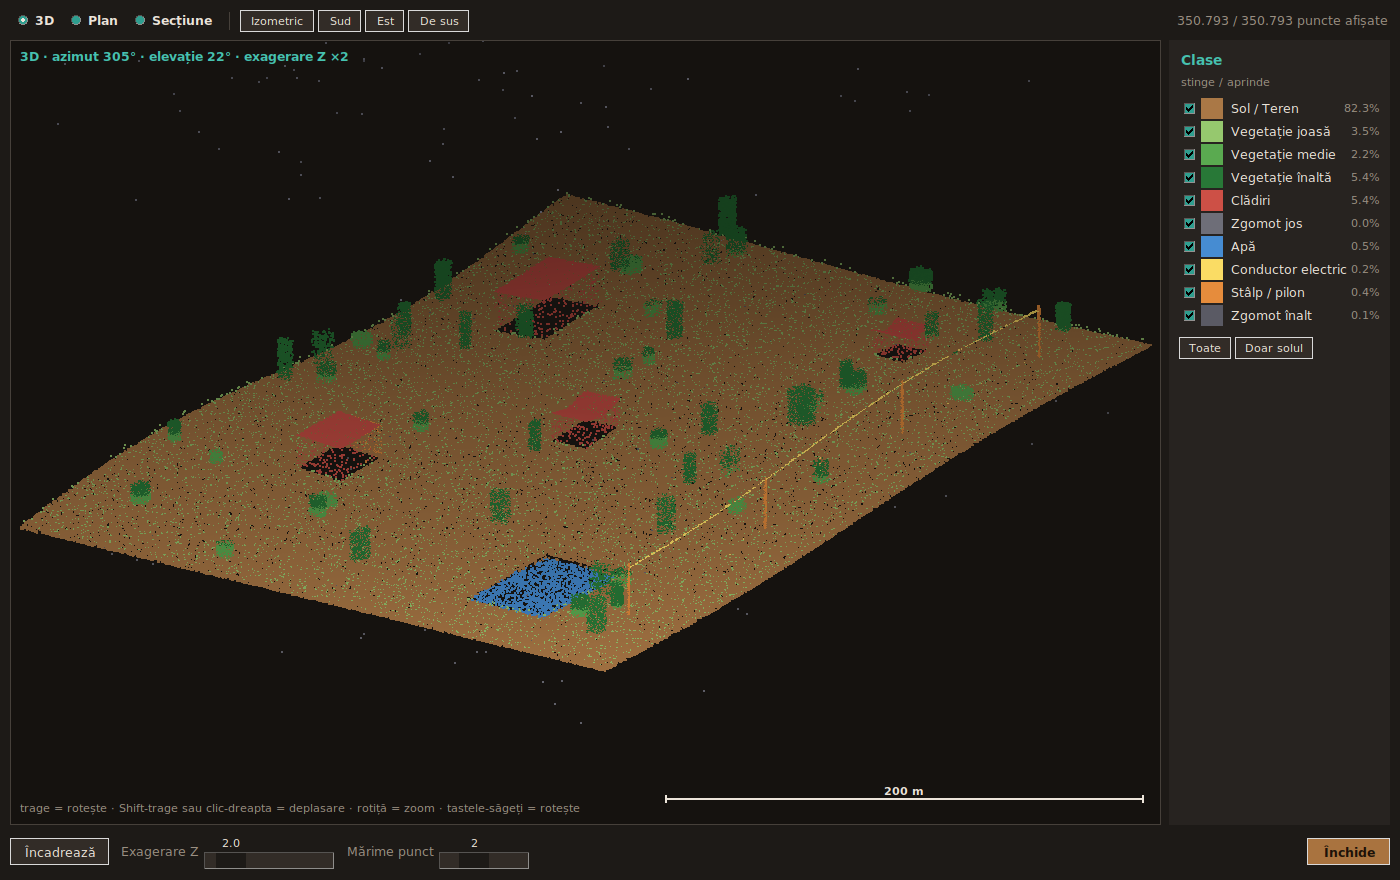Click the Conductor electric yellow swatch
Screen dimensions: 1400x880
coord(1212,269)
